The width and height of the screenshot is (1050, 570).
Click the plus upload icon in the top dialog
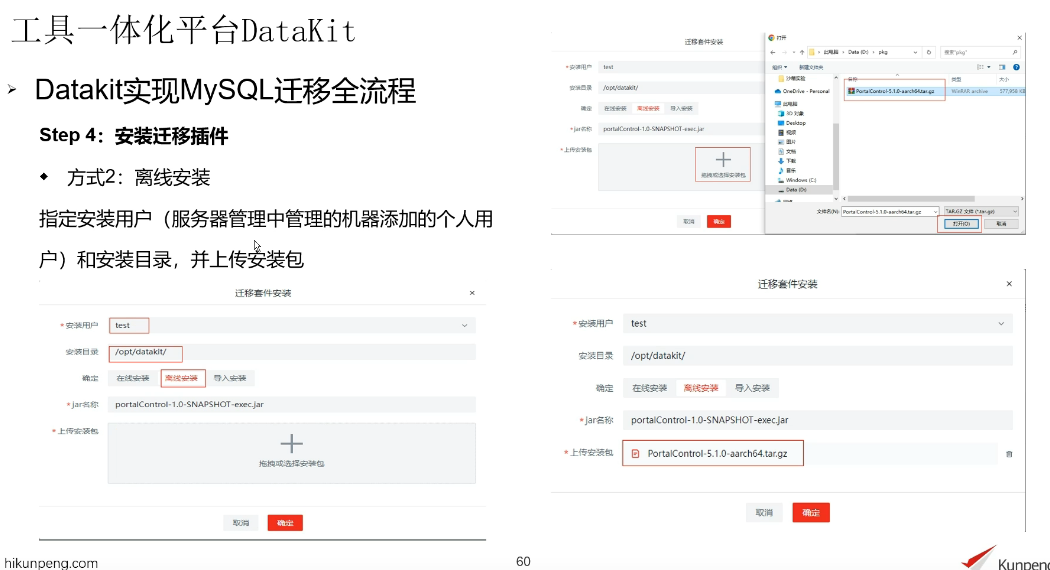[723, 159]
